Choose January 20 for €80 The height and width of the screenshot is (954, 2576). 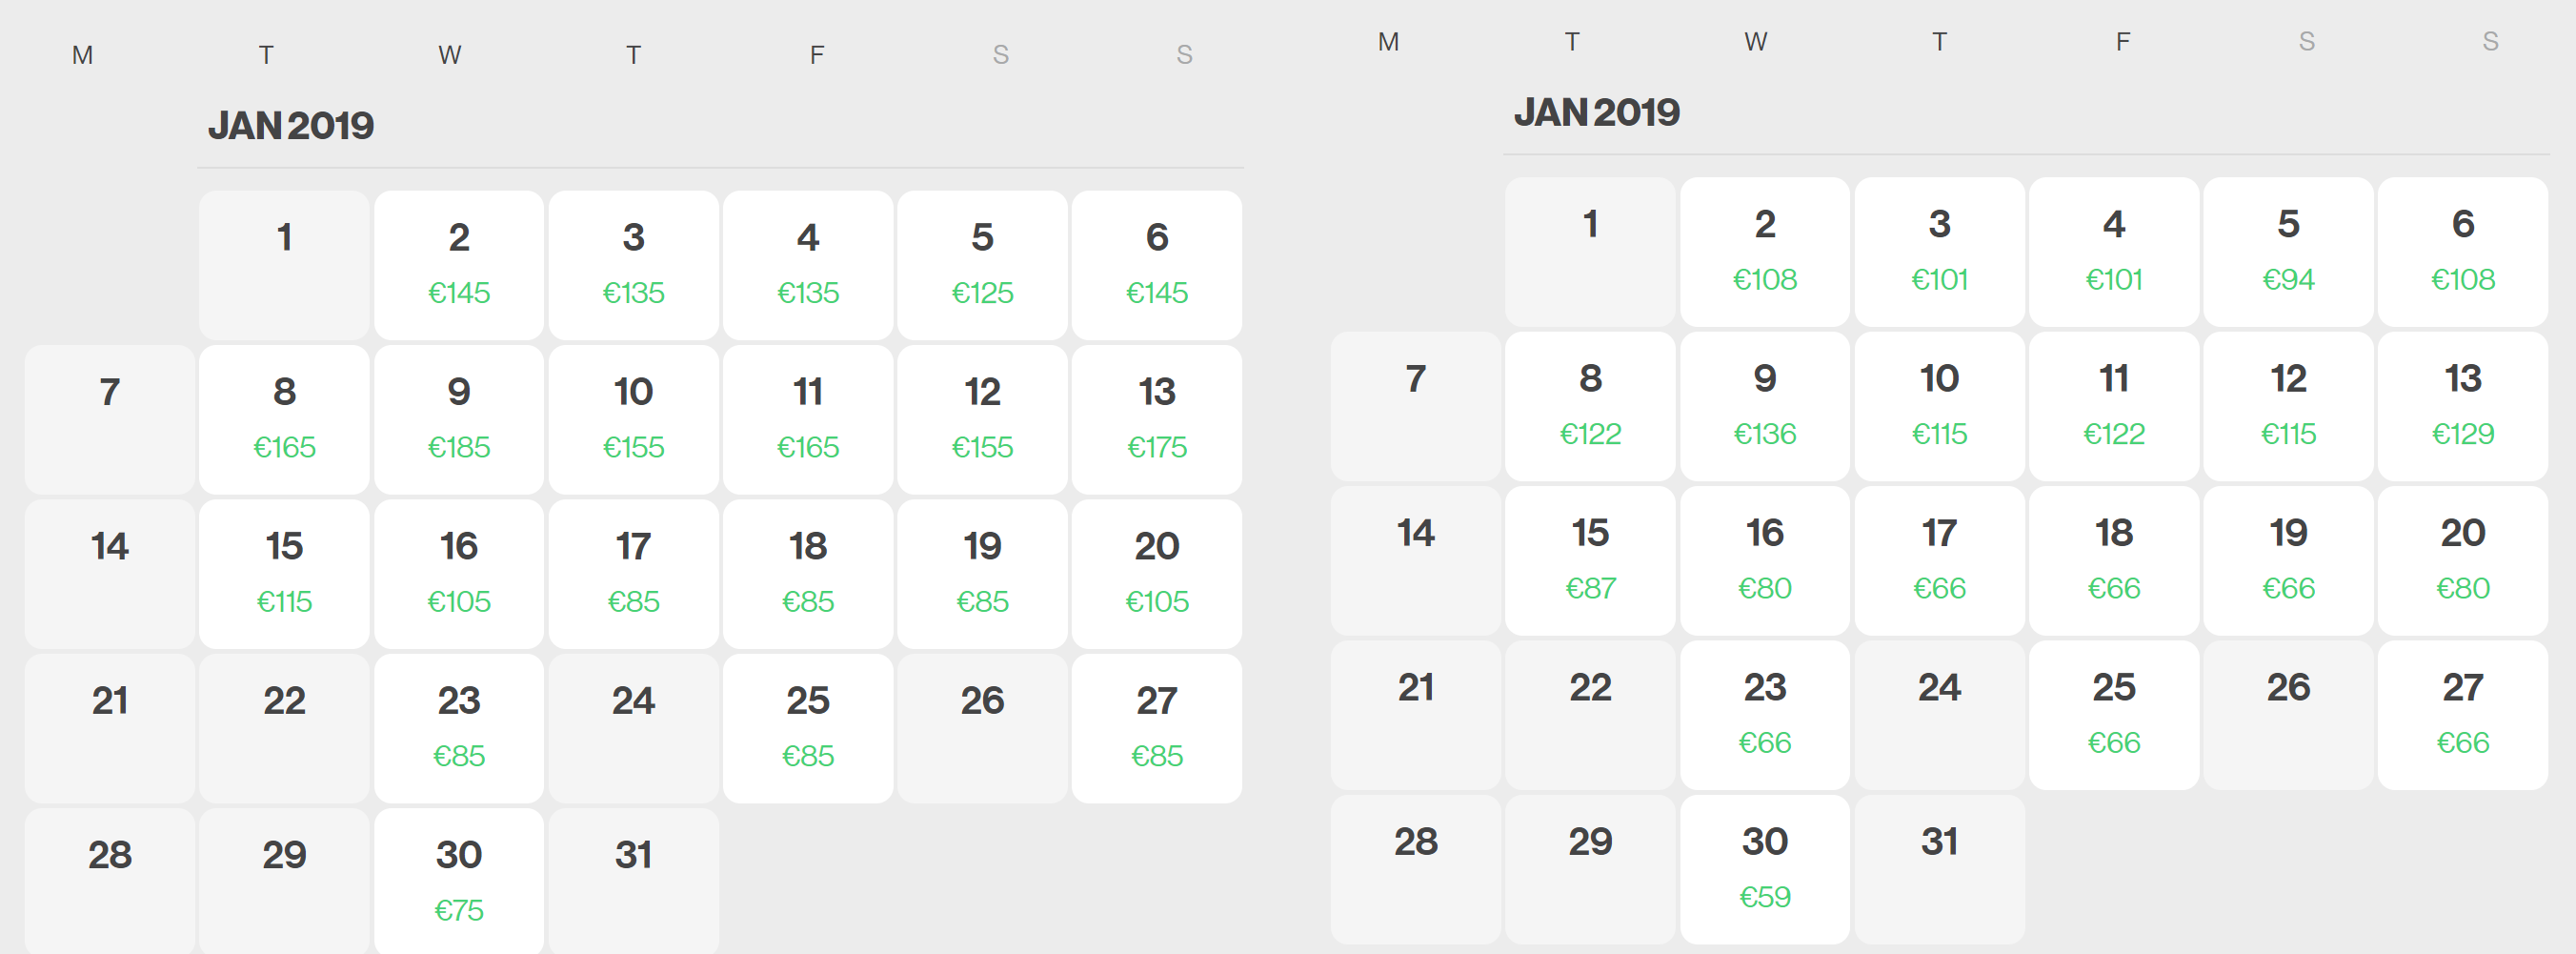click(x=2462, y=560)
